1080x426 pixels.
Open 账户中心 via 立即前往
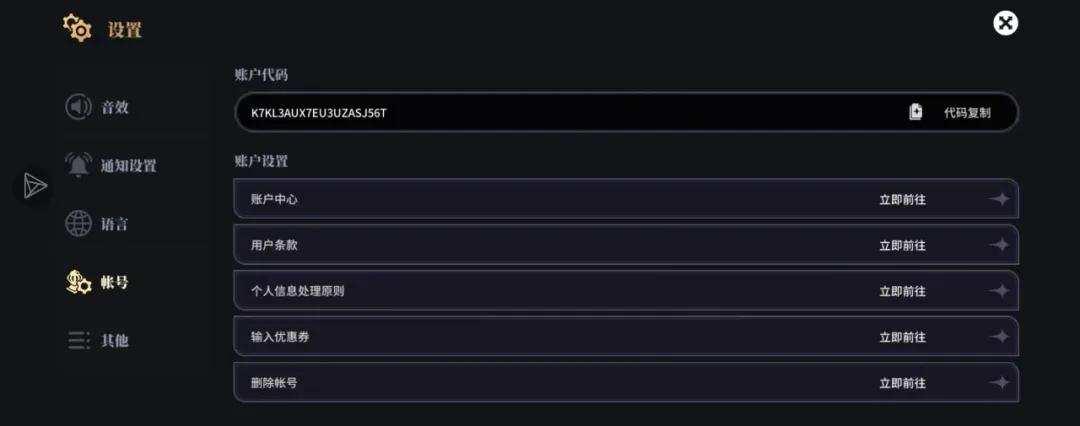(x=902, y=199)
